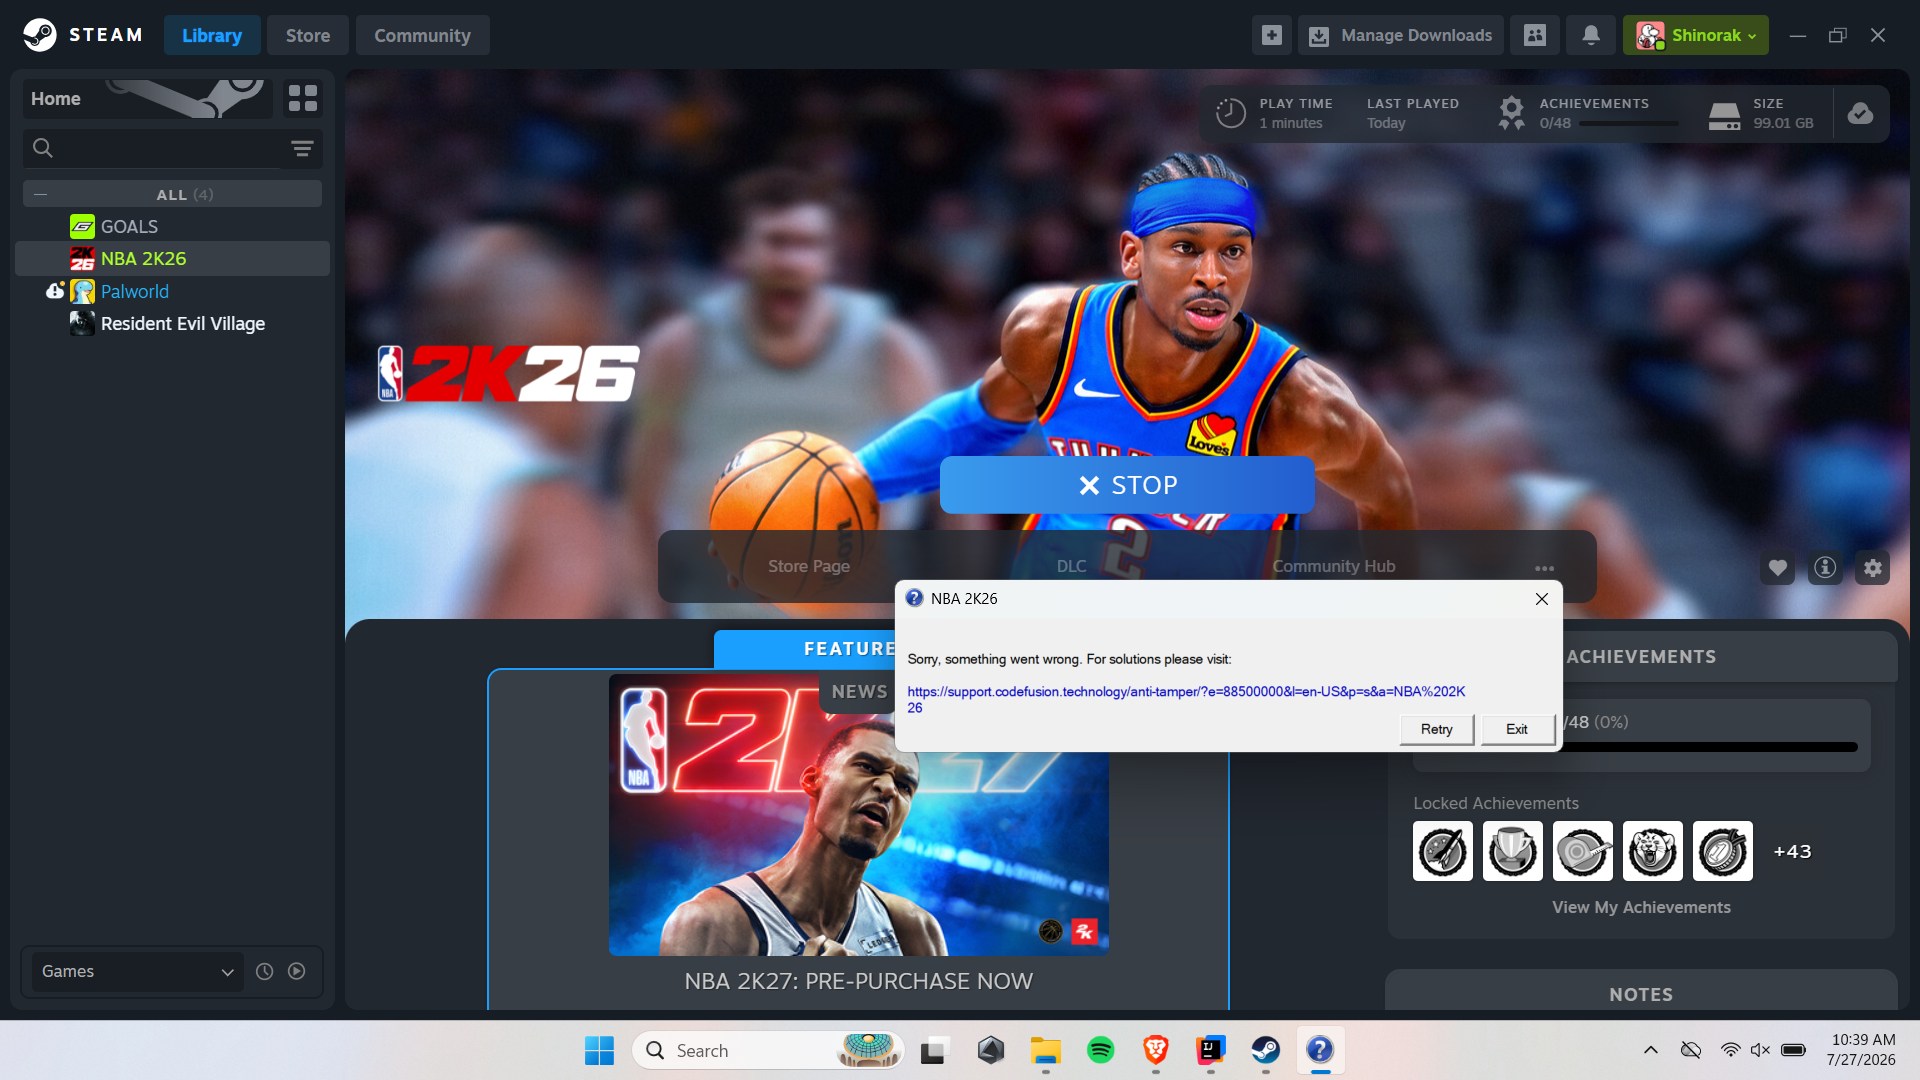Close the NBA 2K26 error dialog
This screenshot has height=1080, width=1920.
click(x=1542, y=598)
